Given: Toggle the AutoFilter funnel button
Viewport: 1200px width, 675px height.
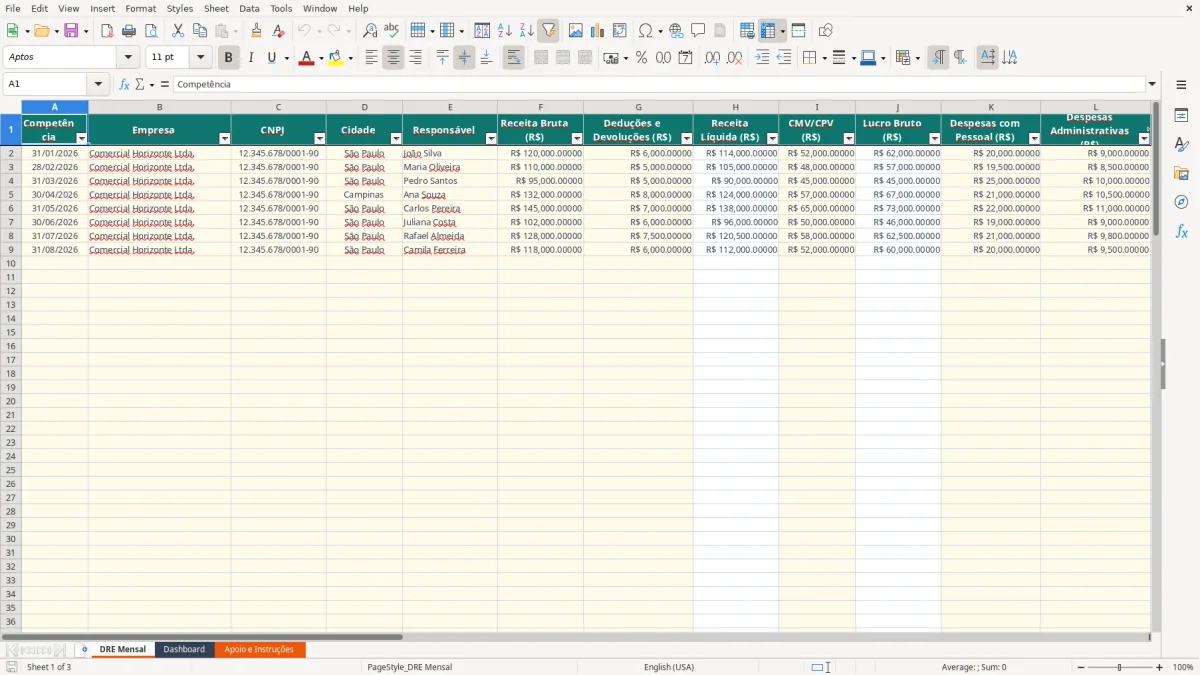Looking at the screenshot, I should coord(549,31).
